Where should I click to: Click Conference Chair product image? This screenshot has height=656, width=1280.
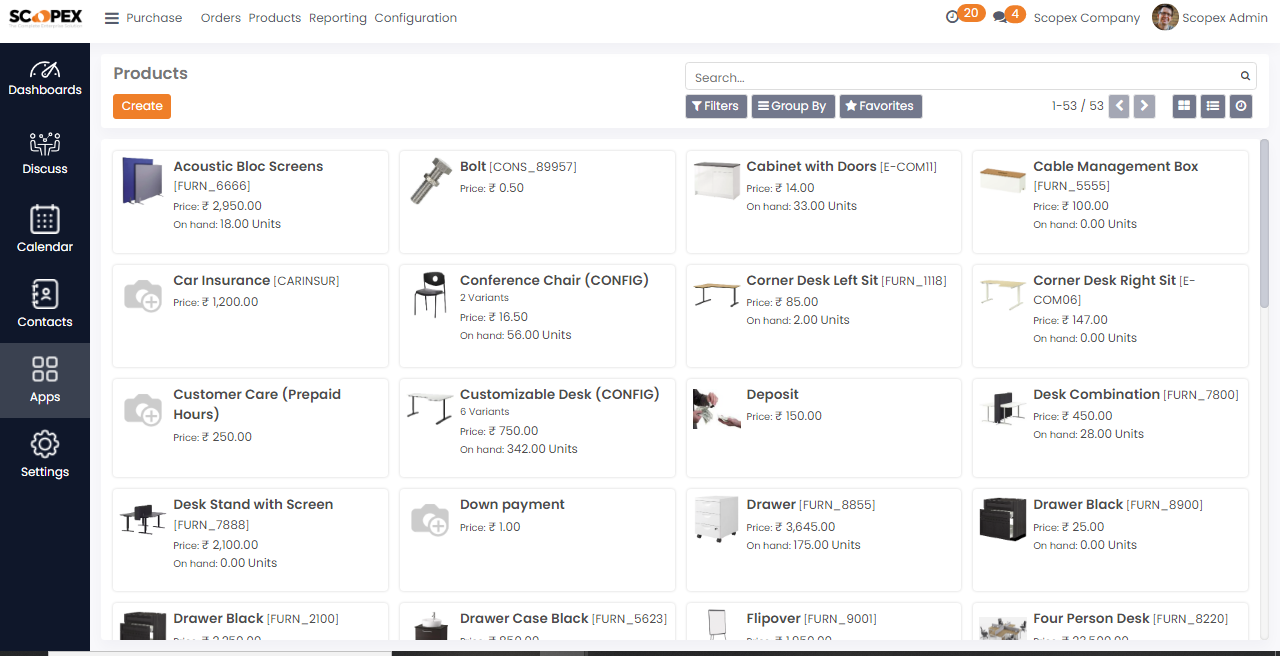click(x=430, y=293)
